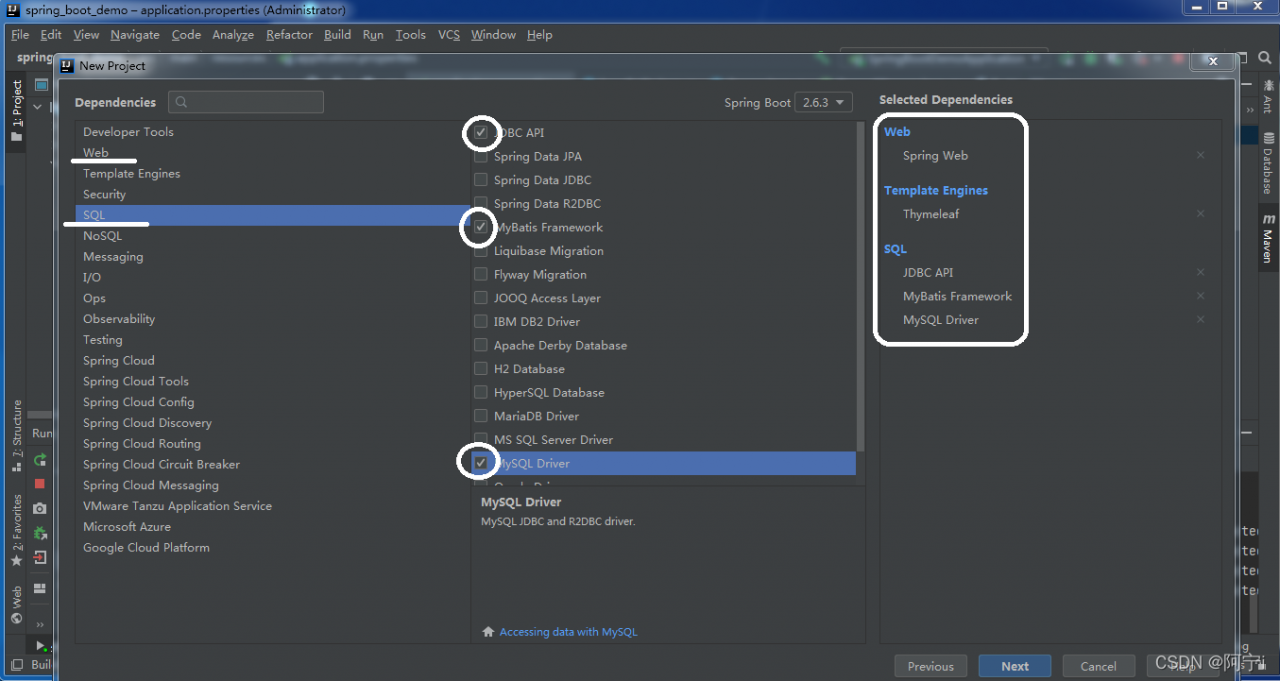Open the Refactor menu
The height and width of the screenshot is (681, 1280).
(289, 35)
